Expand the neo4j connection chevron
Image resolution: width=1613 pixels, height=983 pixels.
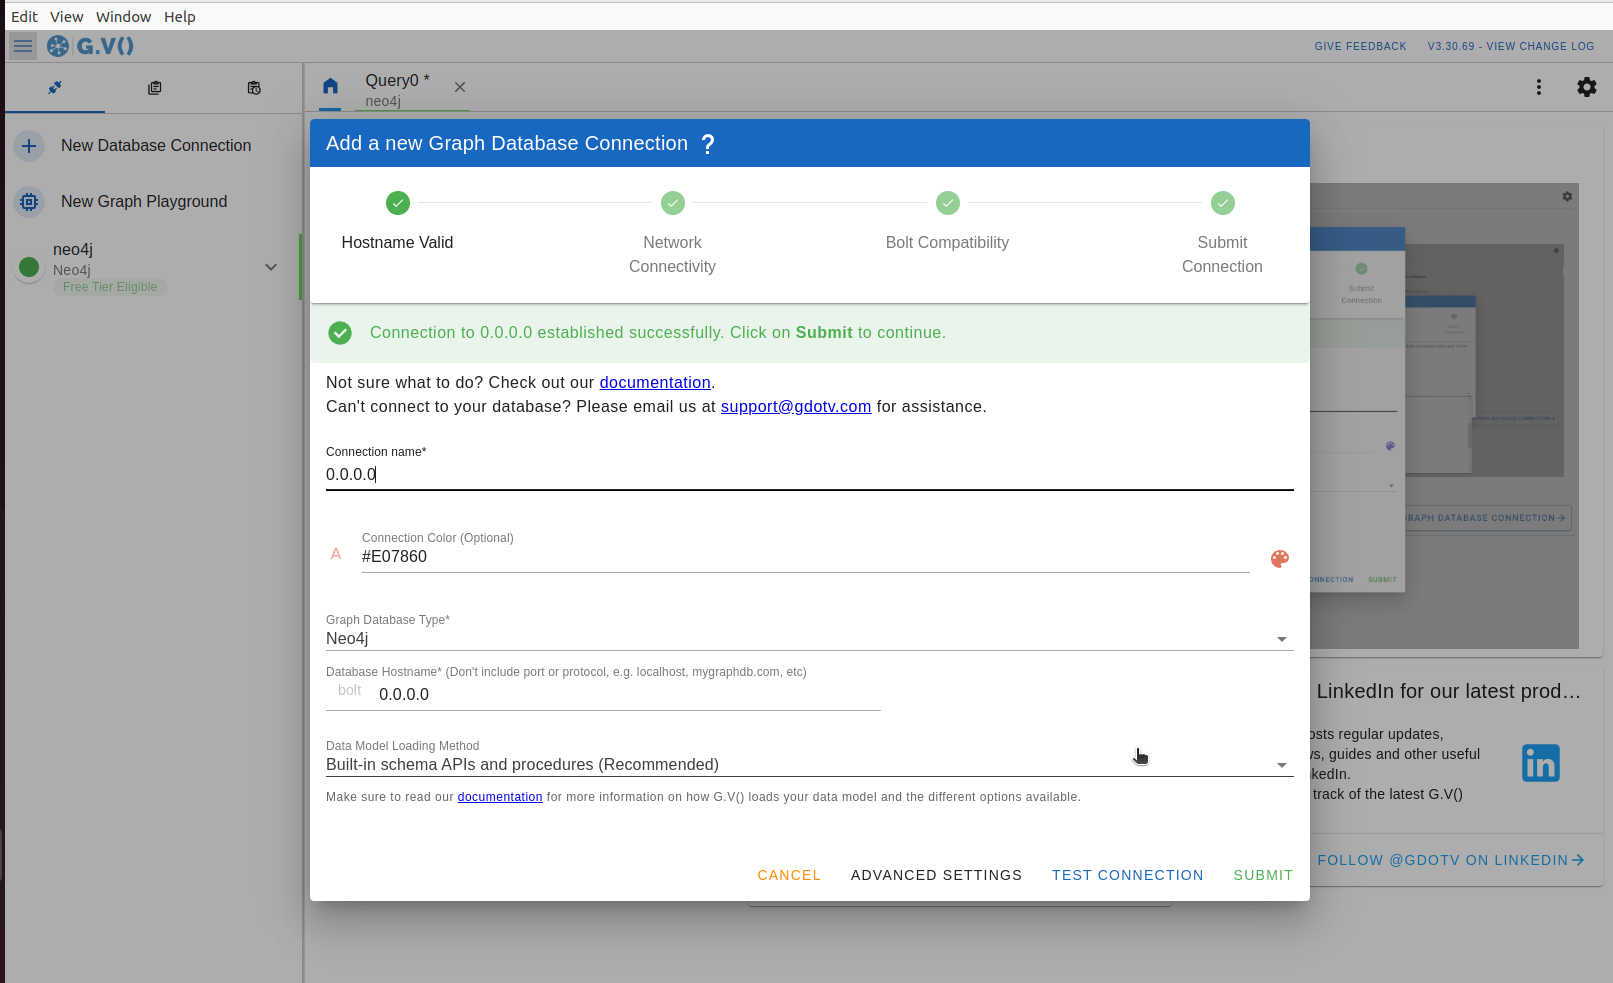[x=271, y=267]
